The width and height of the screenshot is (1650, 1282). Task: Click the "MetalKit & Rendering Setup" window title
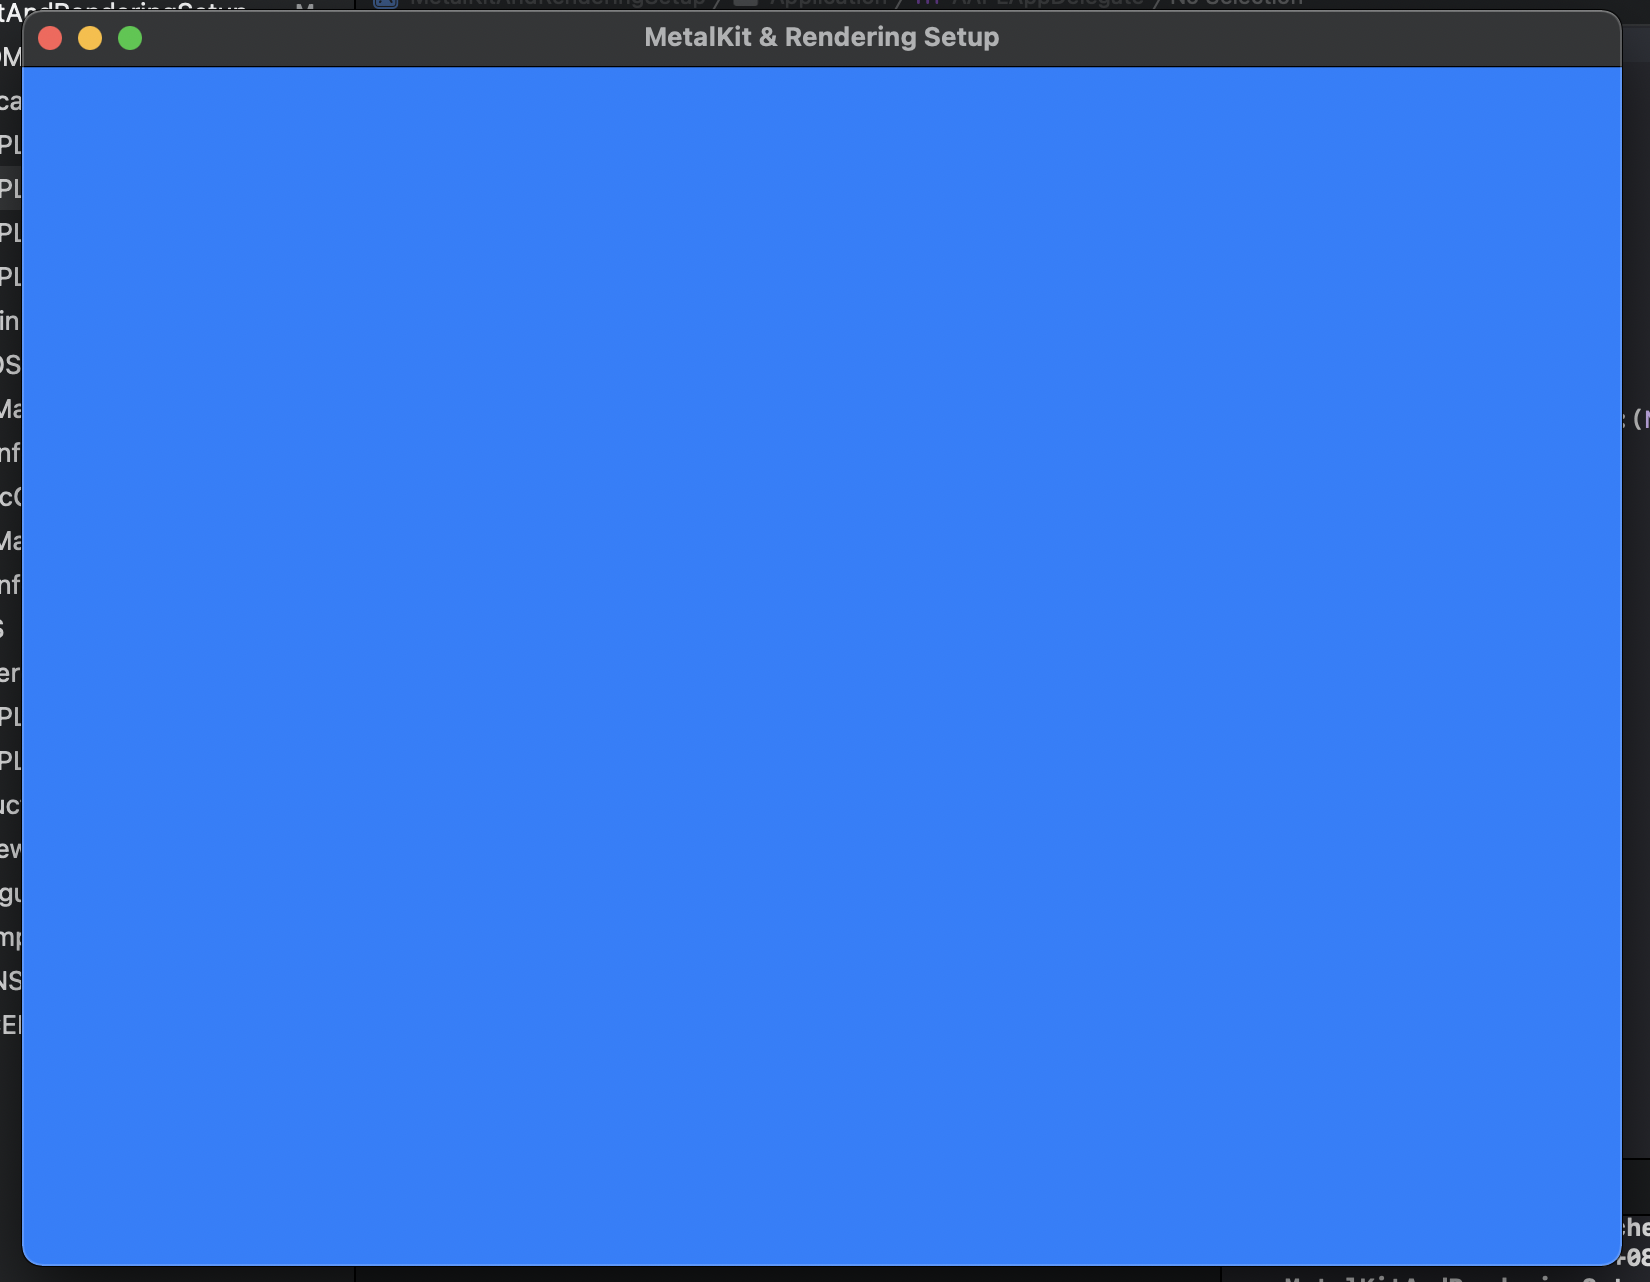click(822, 37)
